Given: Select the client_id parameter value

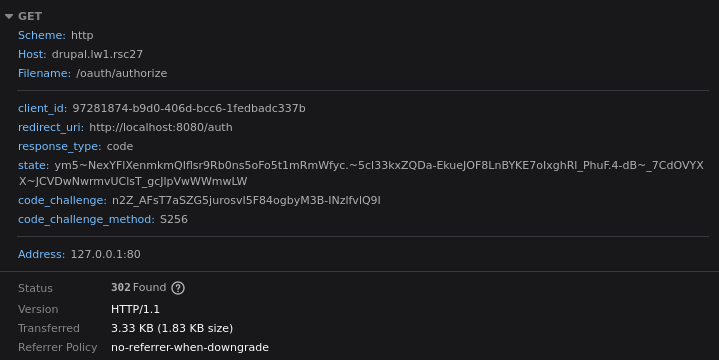Looking at the screenshot, I should (x=189, y=108).
